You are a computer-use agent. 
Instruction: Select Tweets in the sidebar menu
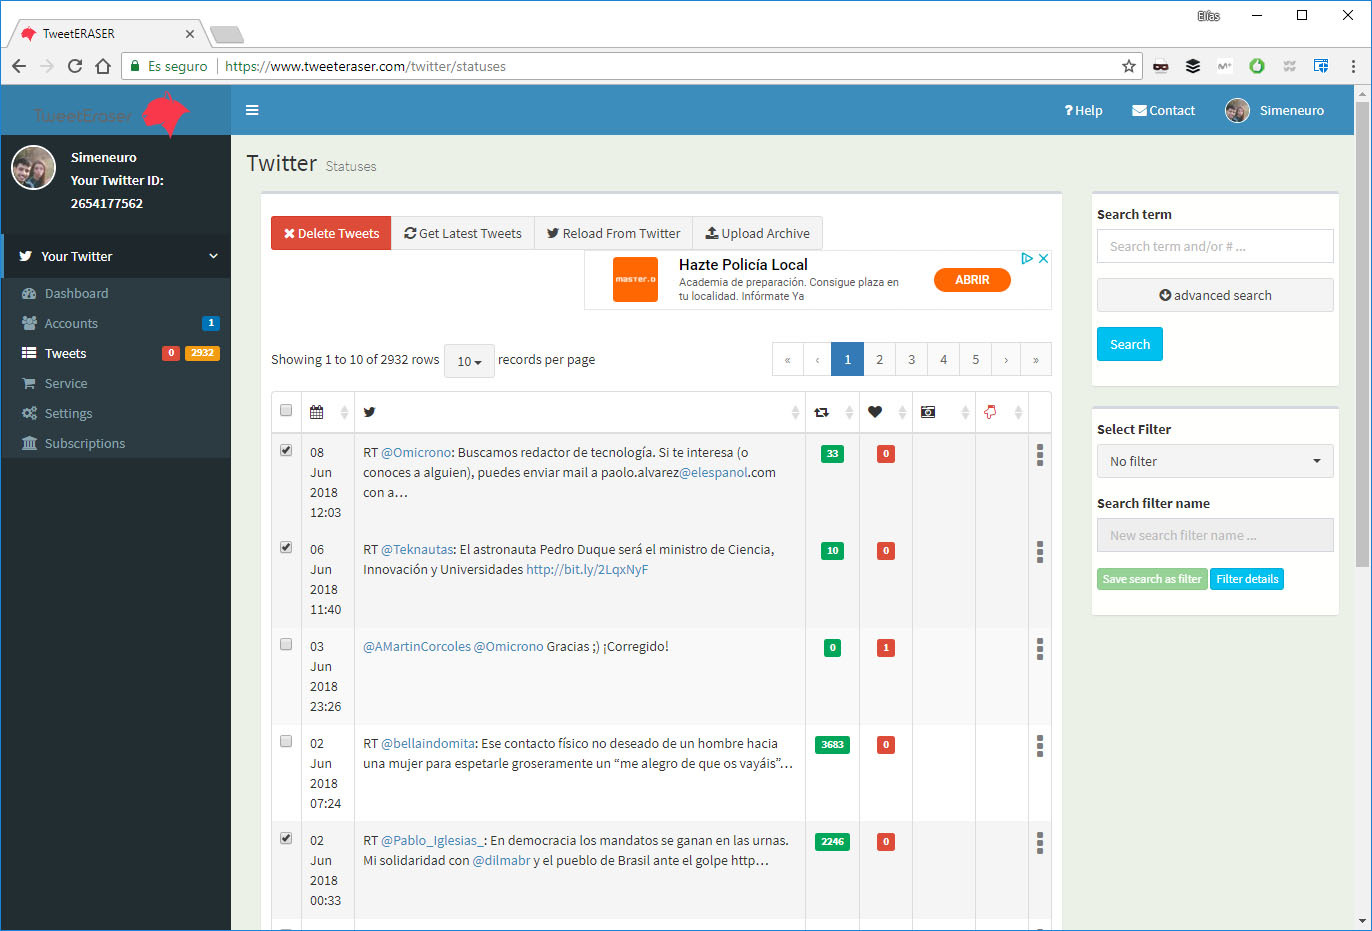pos(65,352)
